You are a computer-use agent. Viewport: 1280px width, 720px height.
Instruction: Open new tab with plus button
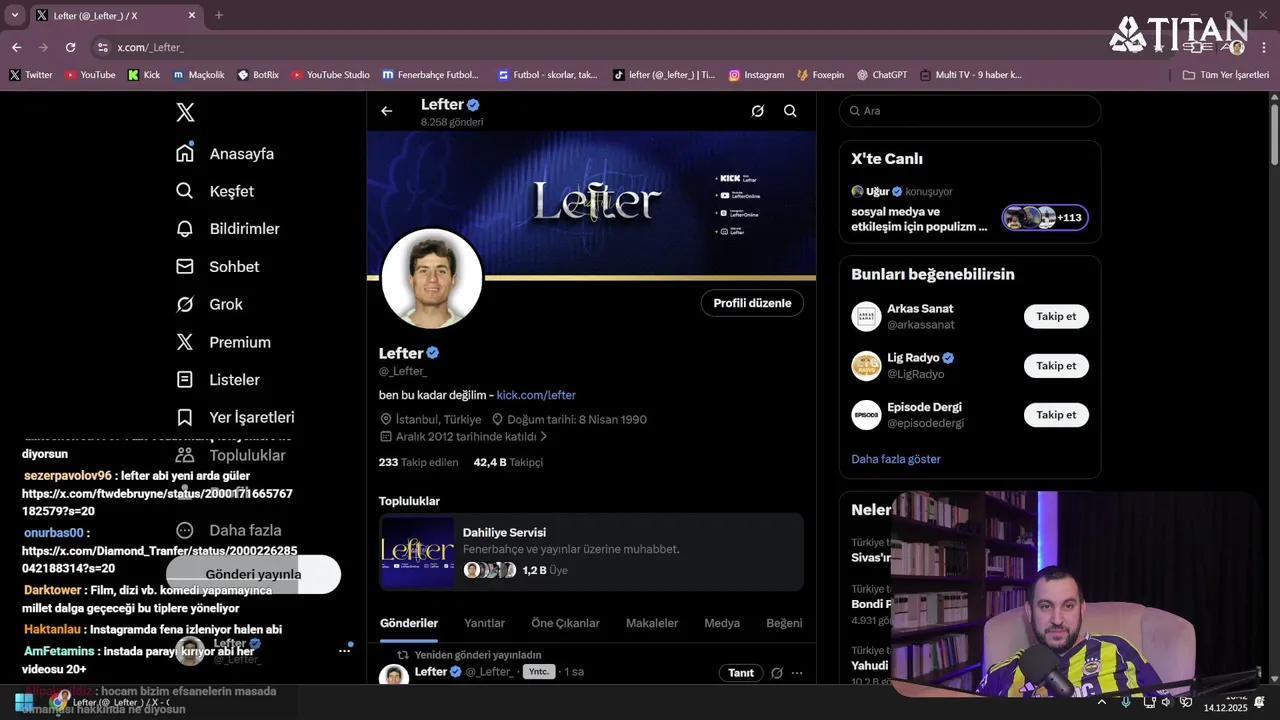[x=219, y=15]
